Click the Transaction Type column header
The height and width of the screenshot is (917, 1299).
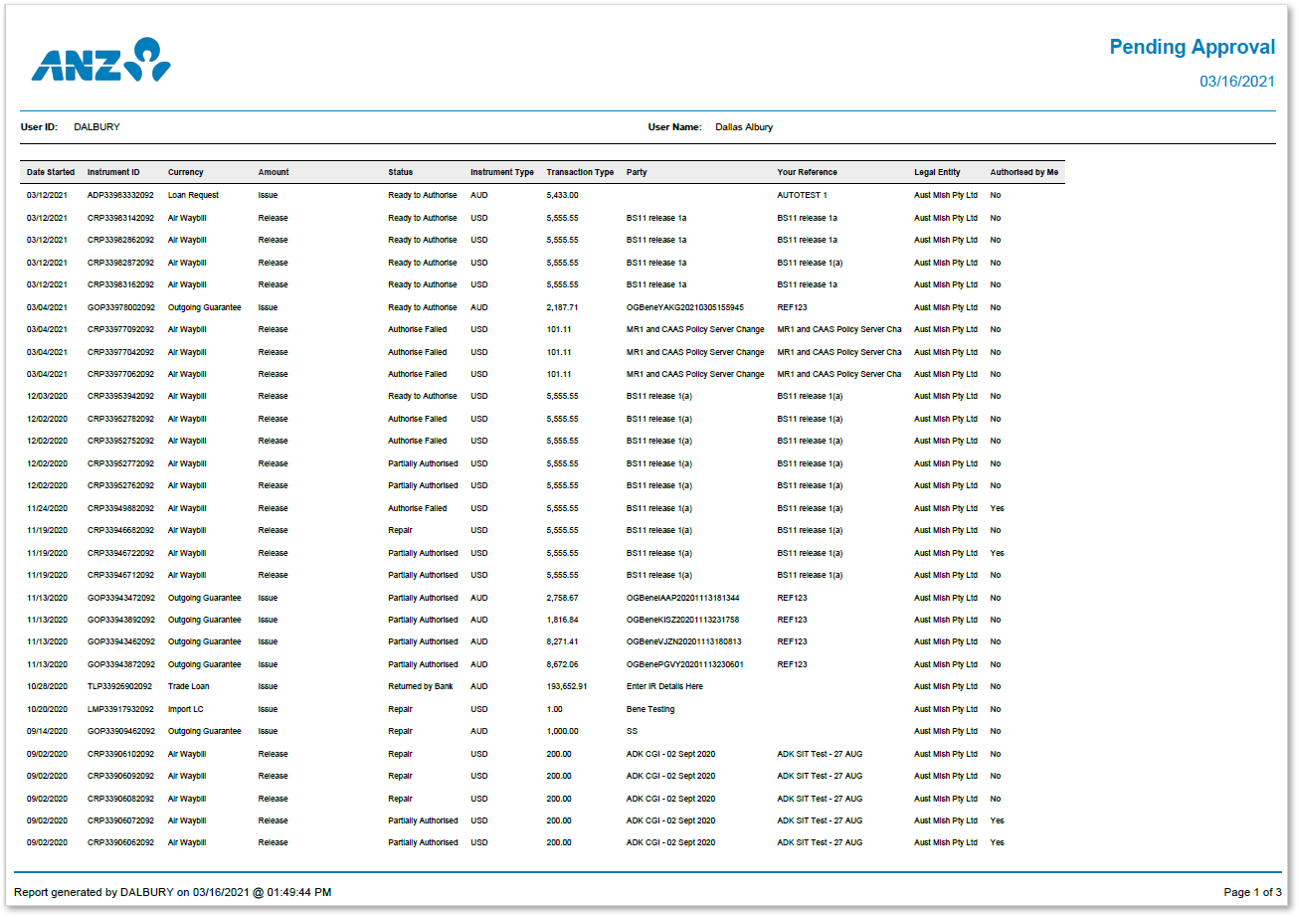580,172
